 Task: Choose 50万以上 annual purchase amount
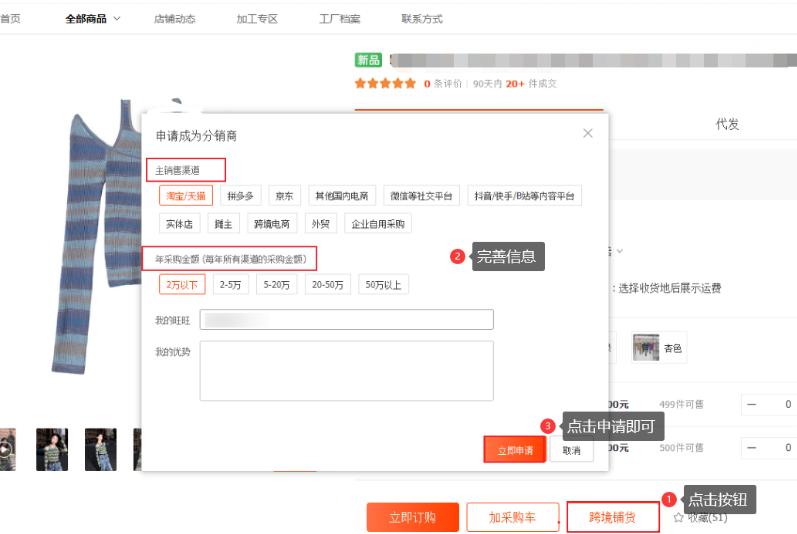click(384, 285)
